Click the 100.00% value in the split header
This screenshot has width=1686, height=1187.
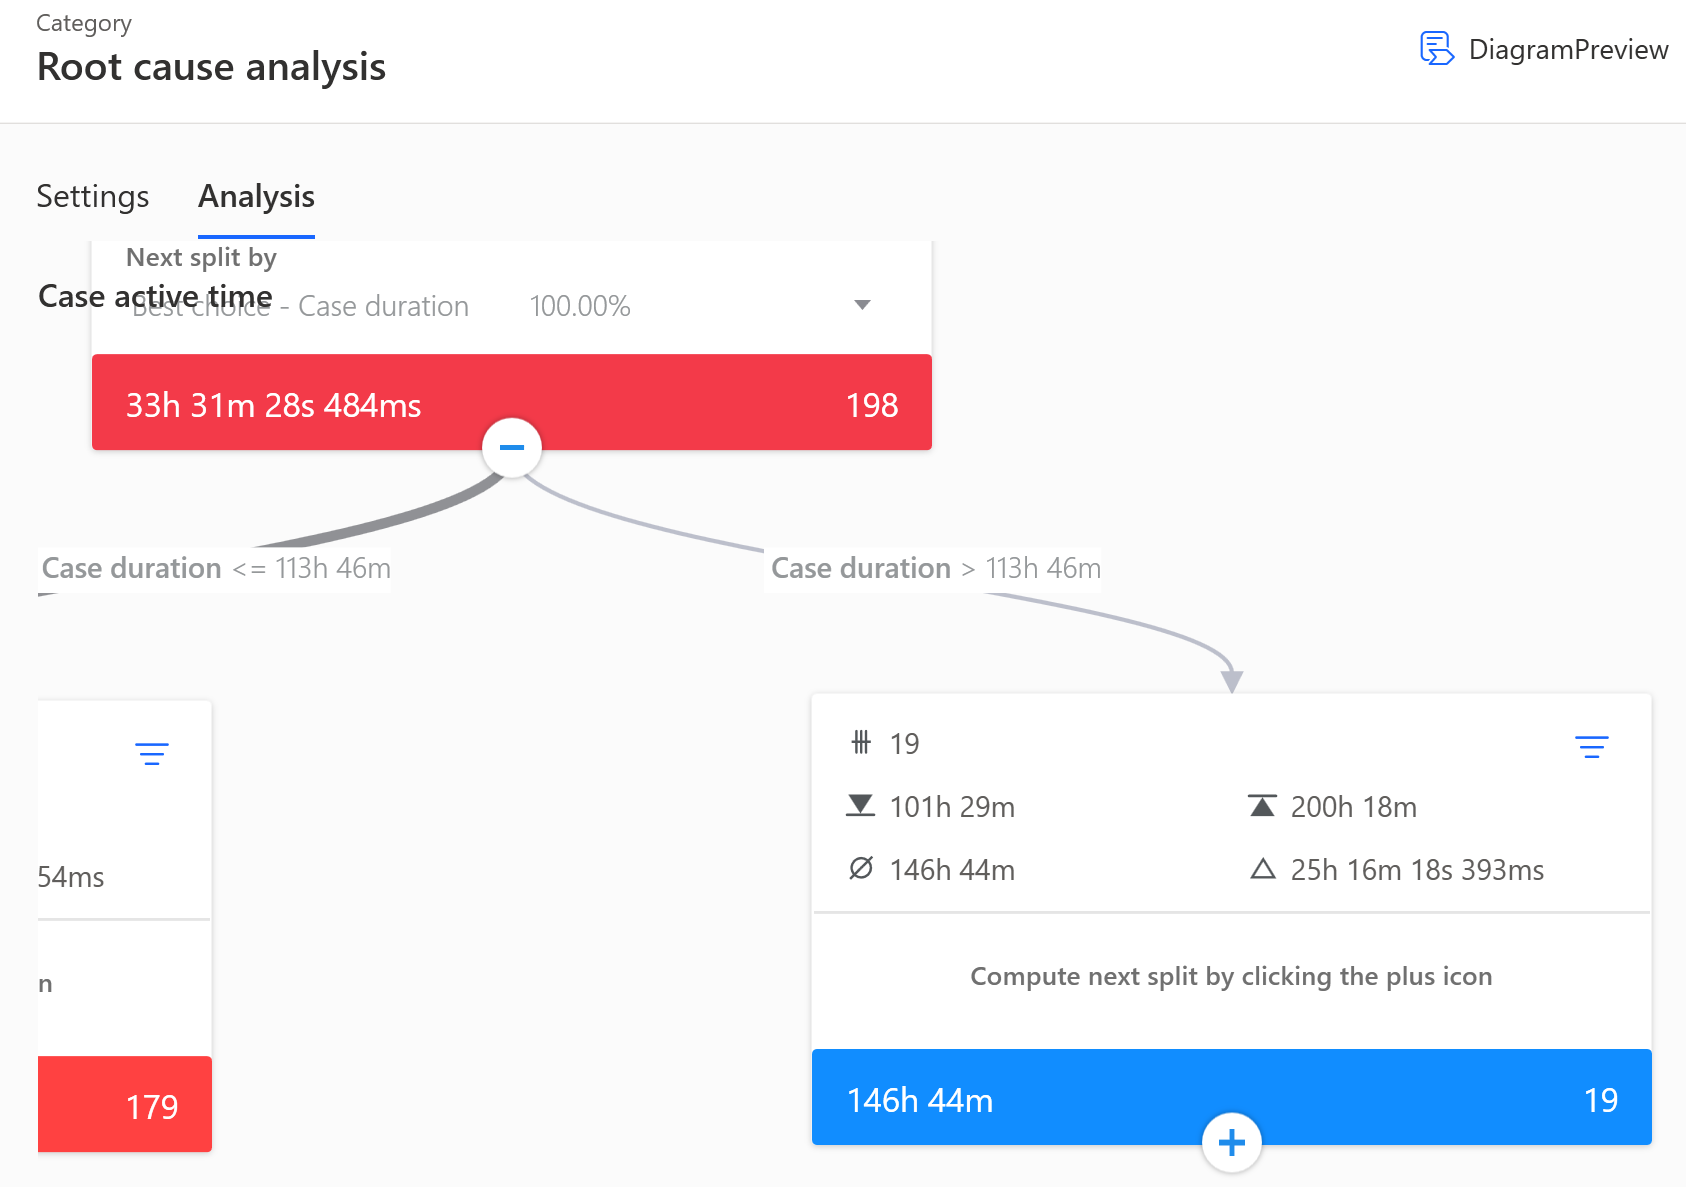581,306
